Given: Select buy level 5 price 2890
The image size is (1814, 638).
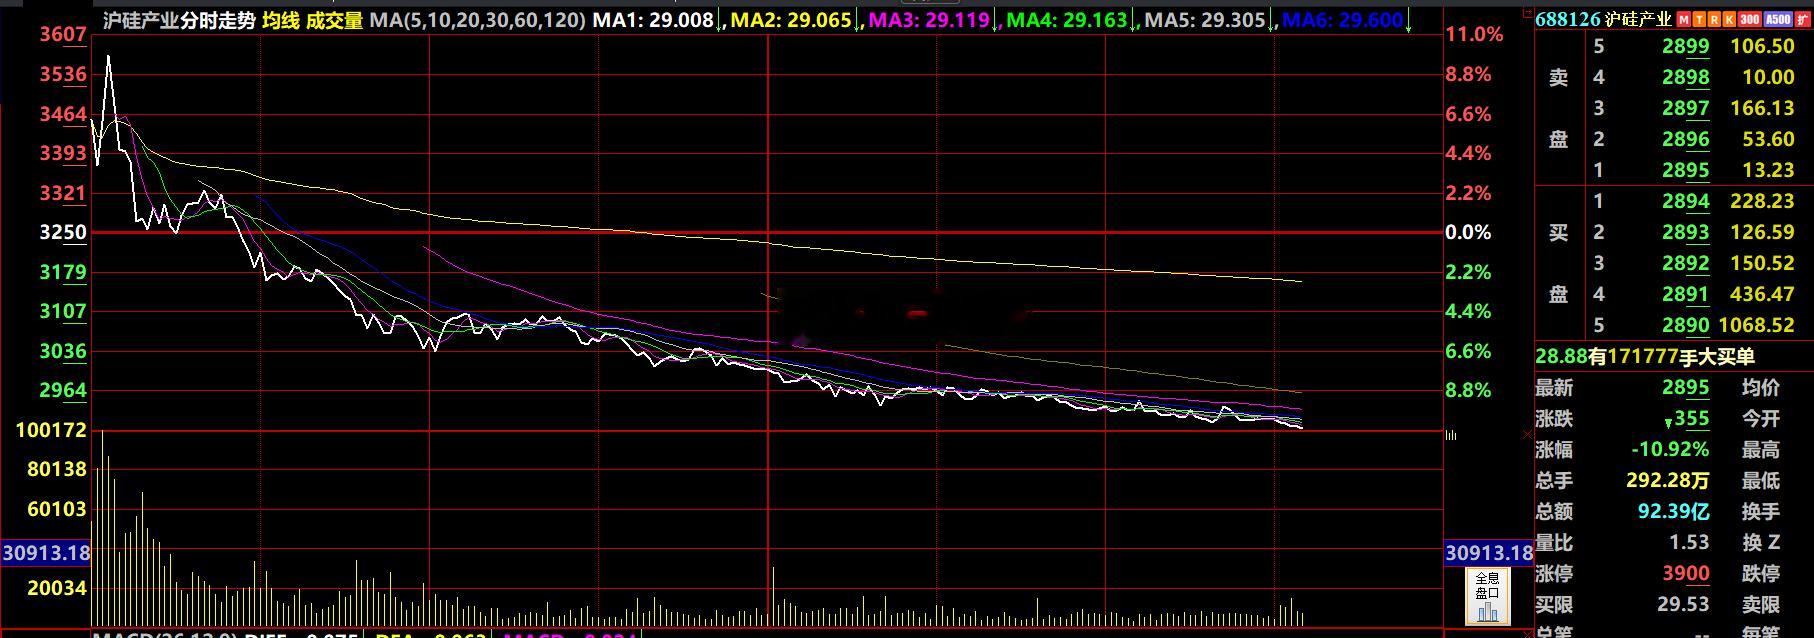Looking at the screenshot, I should pyautogui.click(x=1685, y=325).
